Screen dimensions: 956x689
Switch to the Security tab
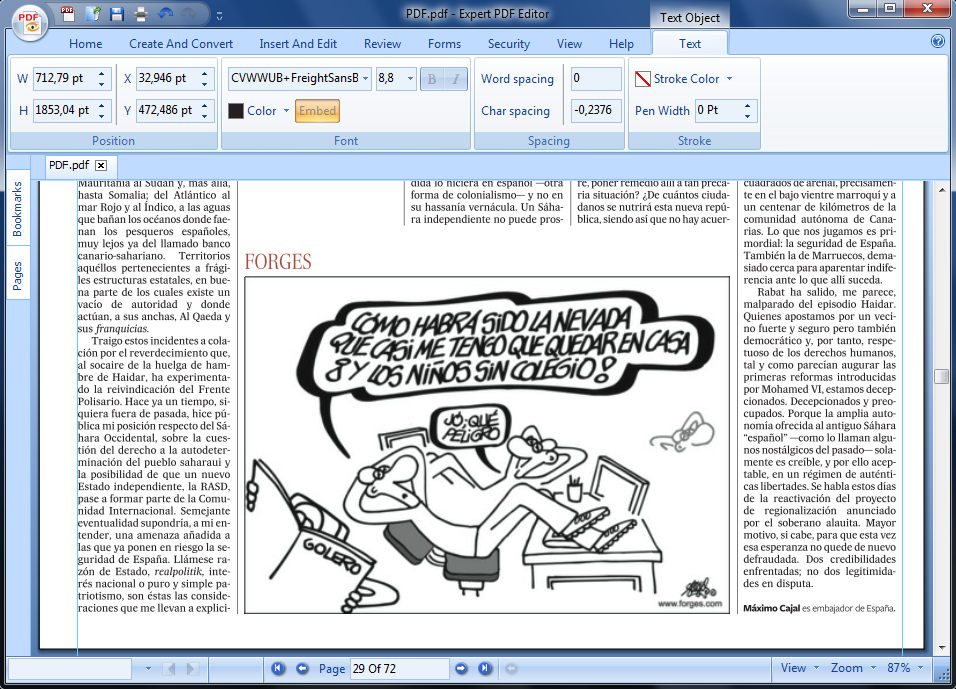[508, 44]
